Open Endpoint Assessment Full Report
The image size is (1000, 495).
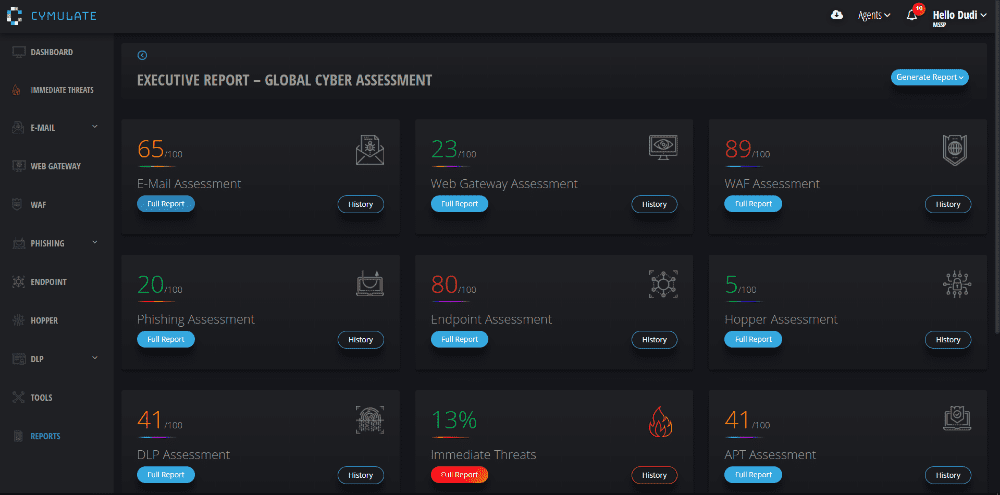tap(459, 339)
